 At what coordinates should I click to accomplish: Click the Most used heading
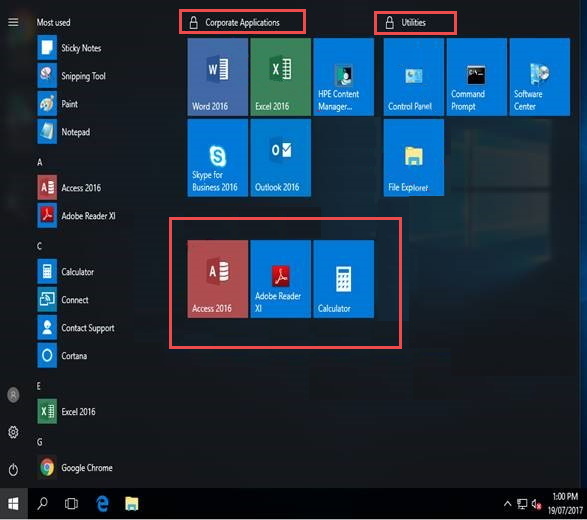(54, 22)
